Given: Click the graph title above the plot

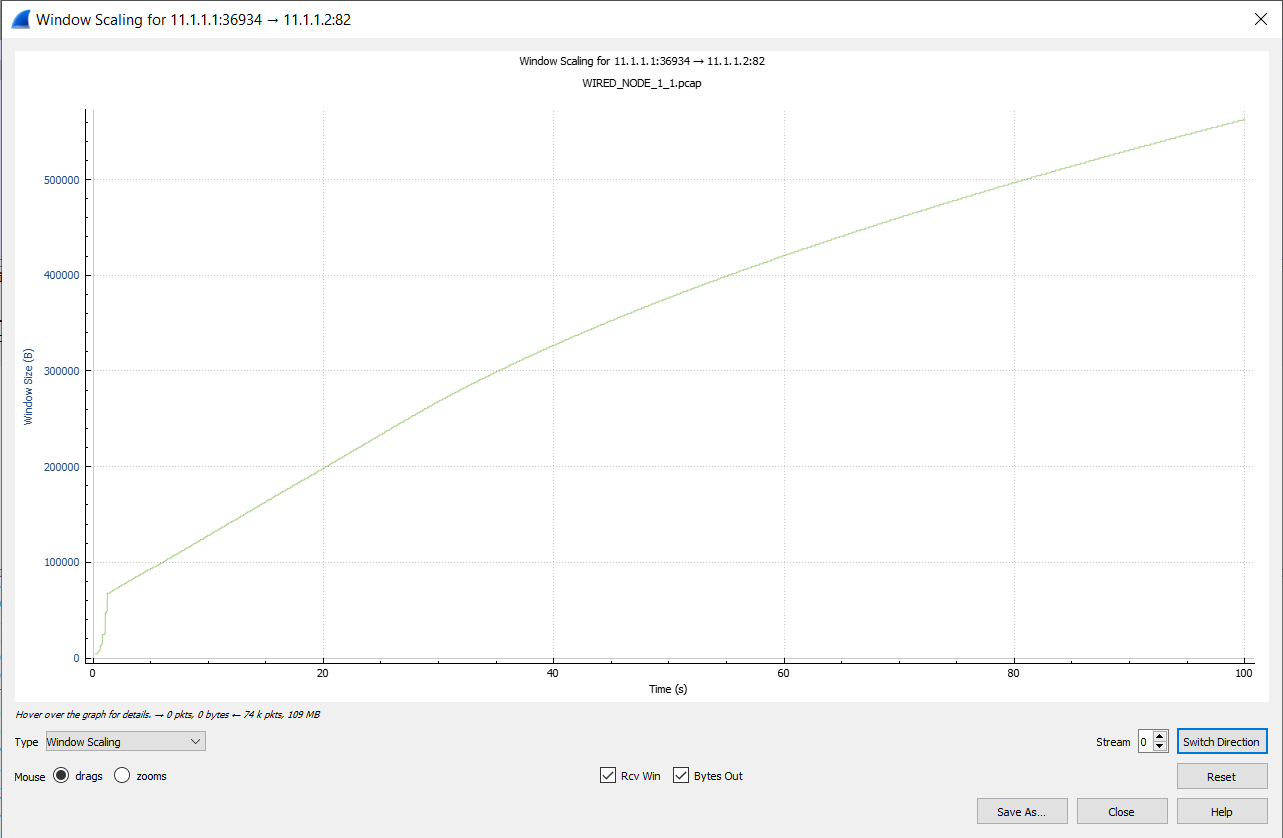Looking at the screenshot, I should 641,62.
